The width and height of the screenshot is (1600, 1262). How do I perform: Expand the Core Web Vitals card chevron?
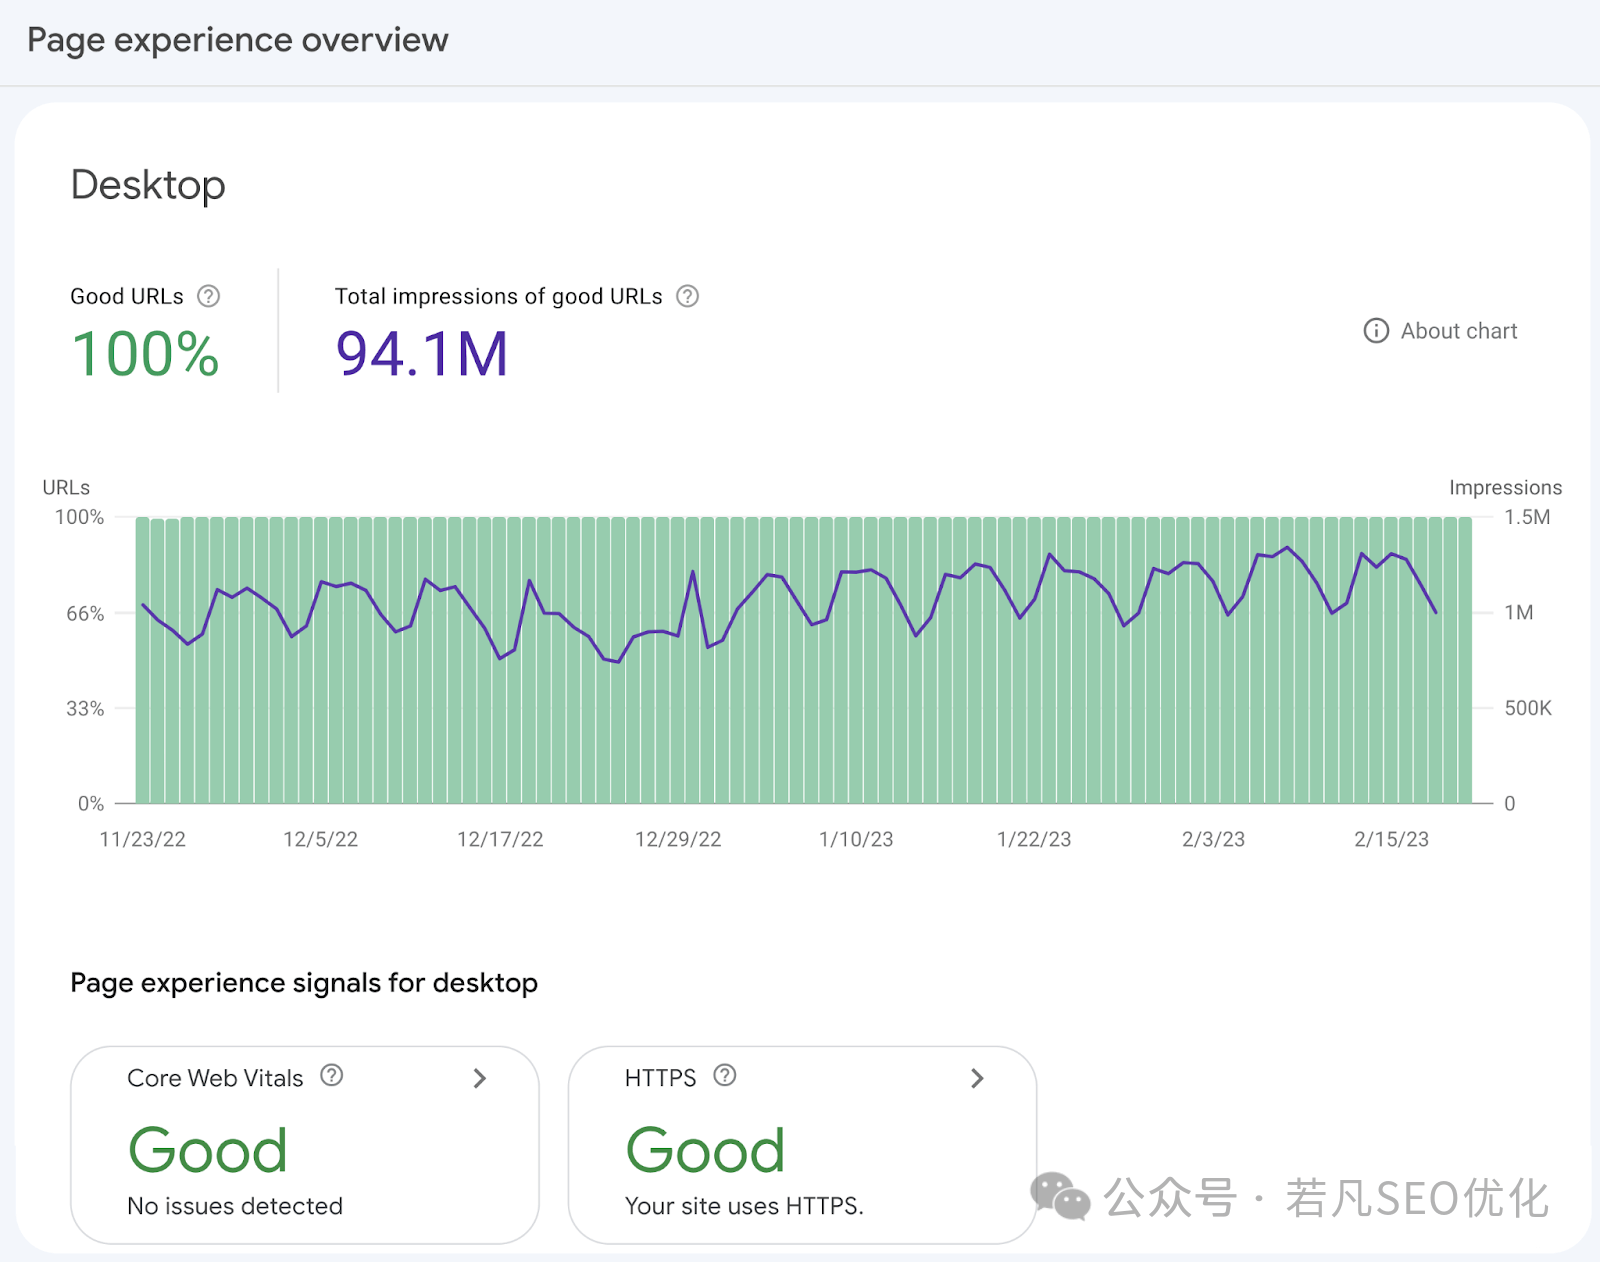480,1078
